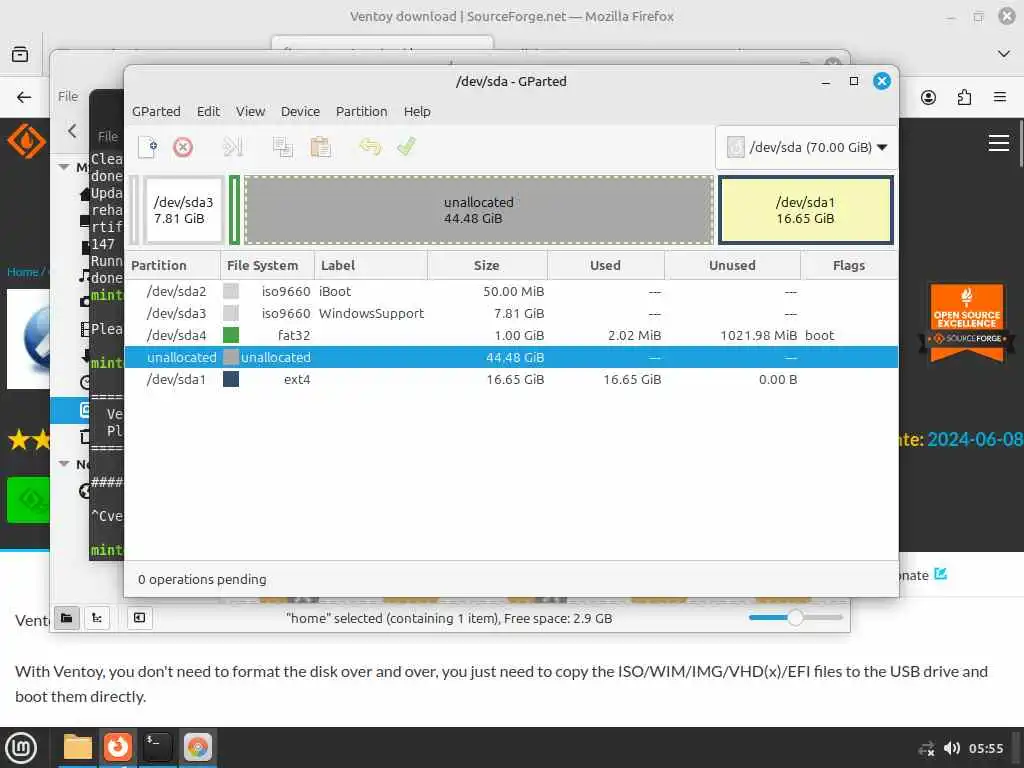
Task: Click the dark blue ext4 color swatch
Action: pos(231,379)
